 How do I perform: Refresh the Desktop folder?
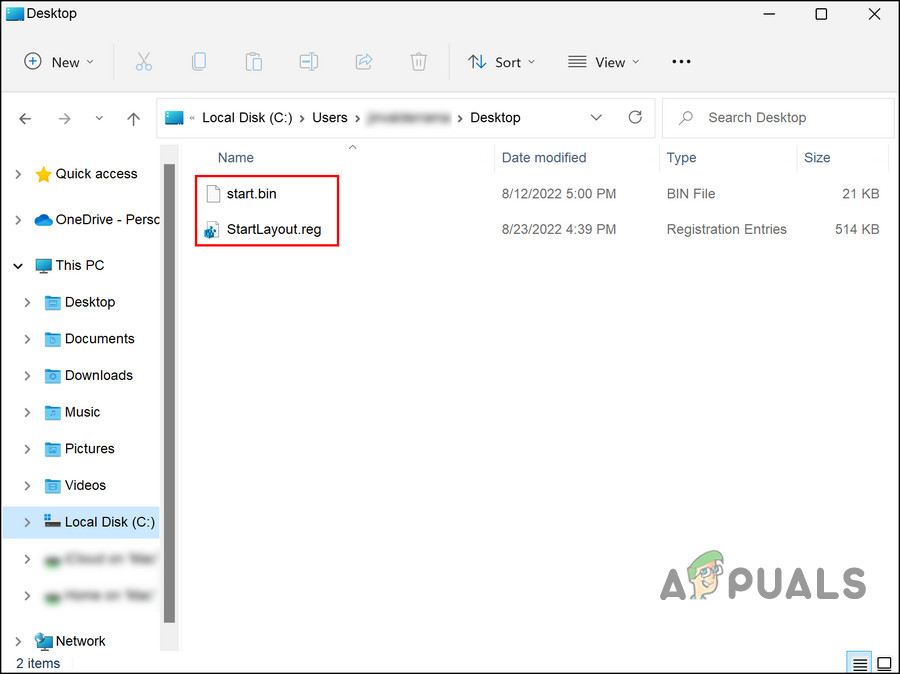click(635, 118)
